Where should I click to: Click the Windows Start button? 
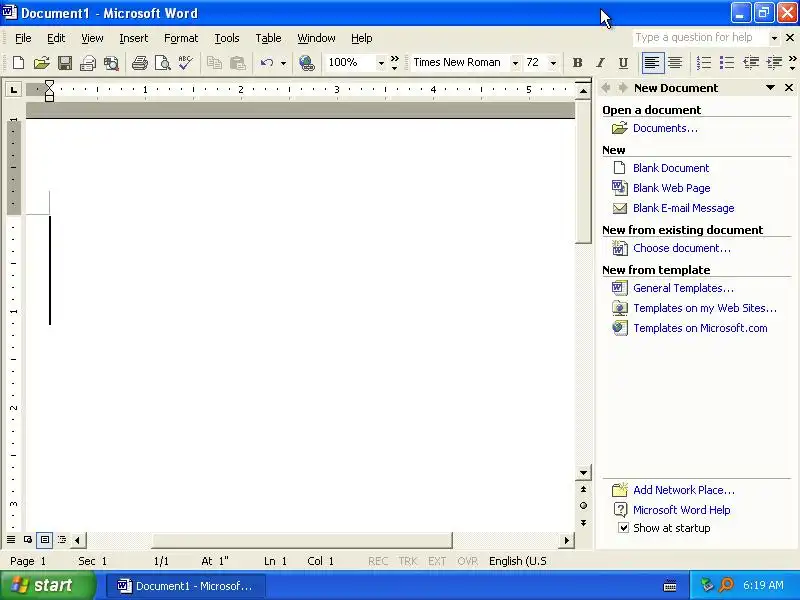pos(48,585)
